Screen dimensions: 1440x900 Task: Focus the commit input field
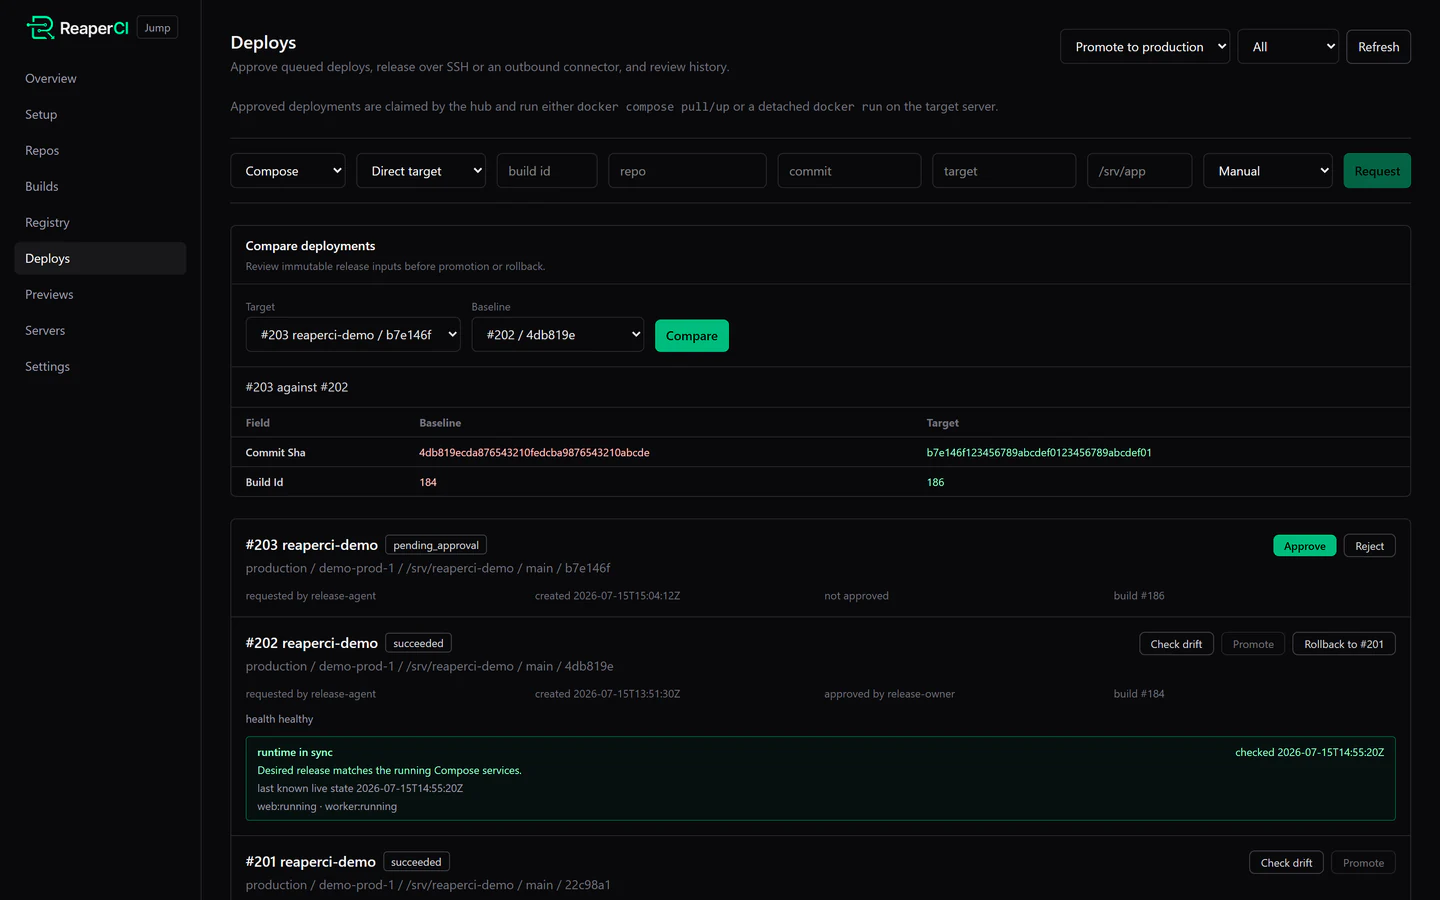849,171
